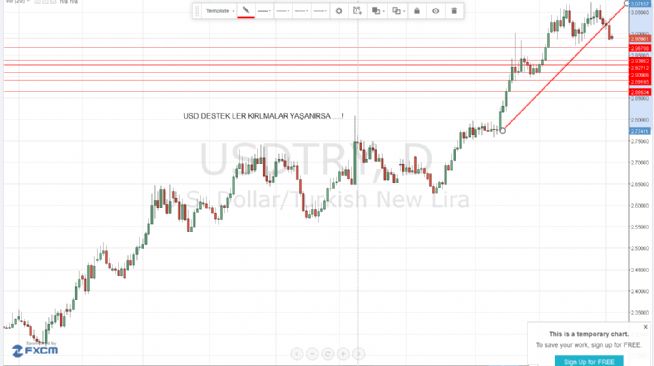Click the scroll left chart control
This screenshot has height=366, width=654.
[297, 354]
